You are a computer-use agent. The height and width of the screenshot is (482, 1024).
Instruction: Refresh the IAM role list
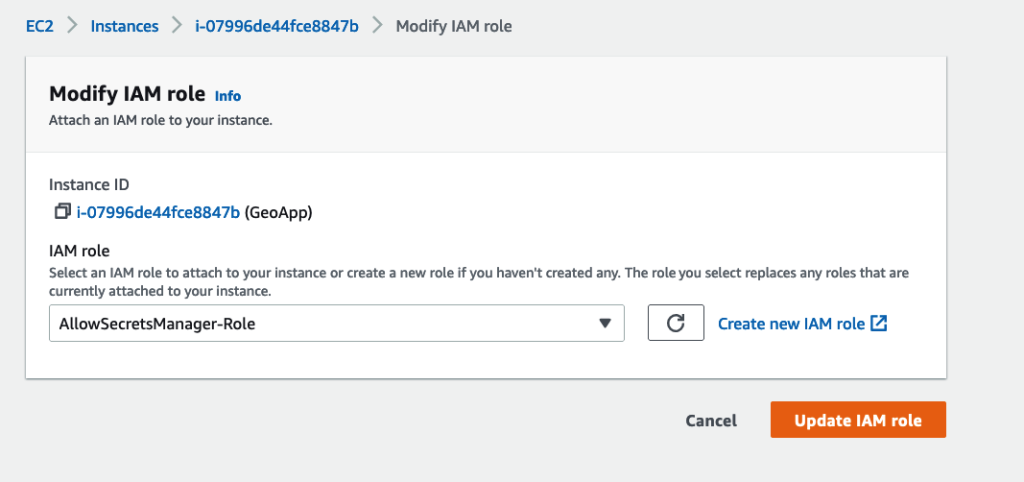coord(675,323)
